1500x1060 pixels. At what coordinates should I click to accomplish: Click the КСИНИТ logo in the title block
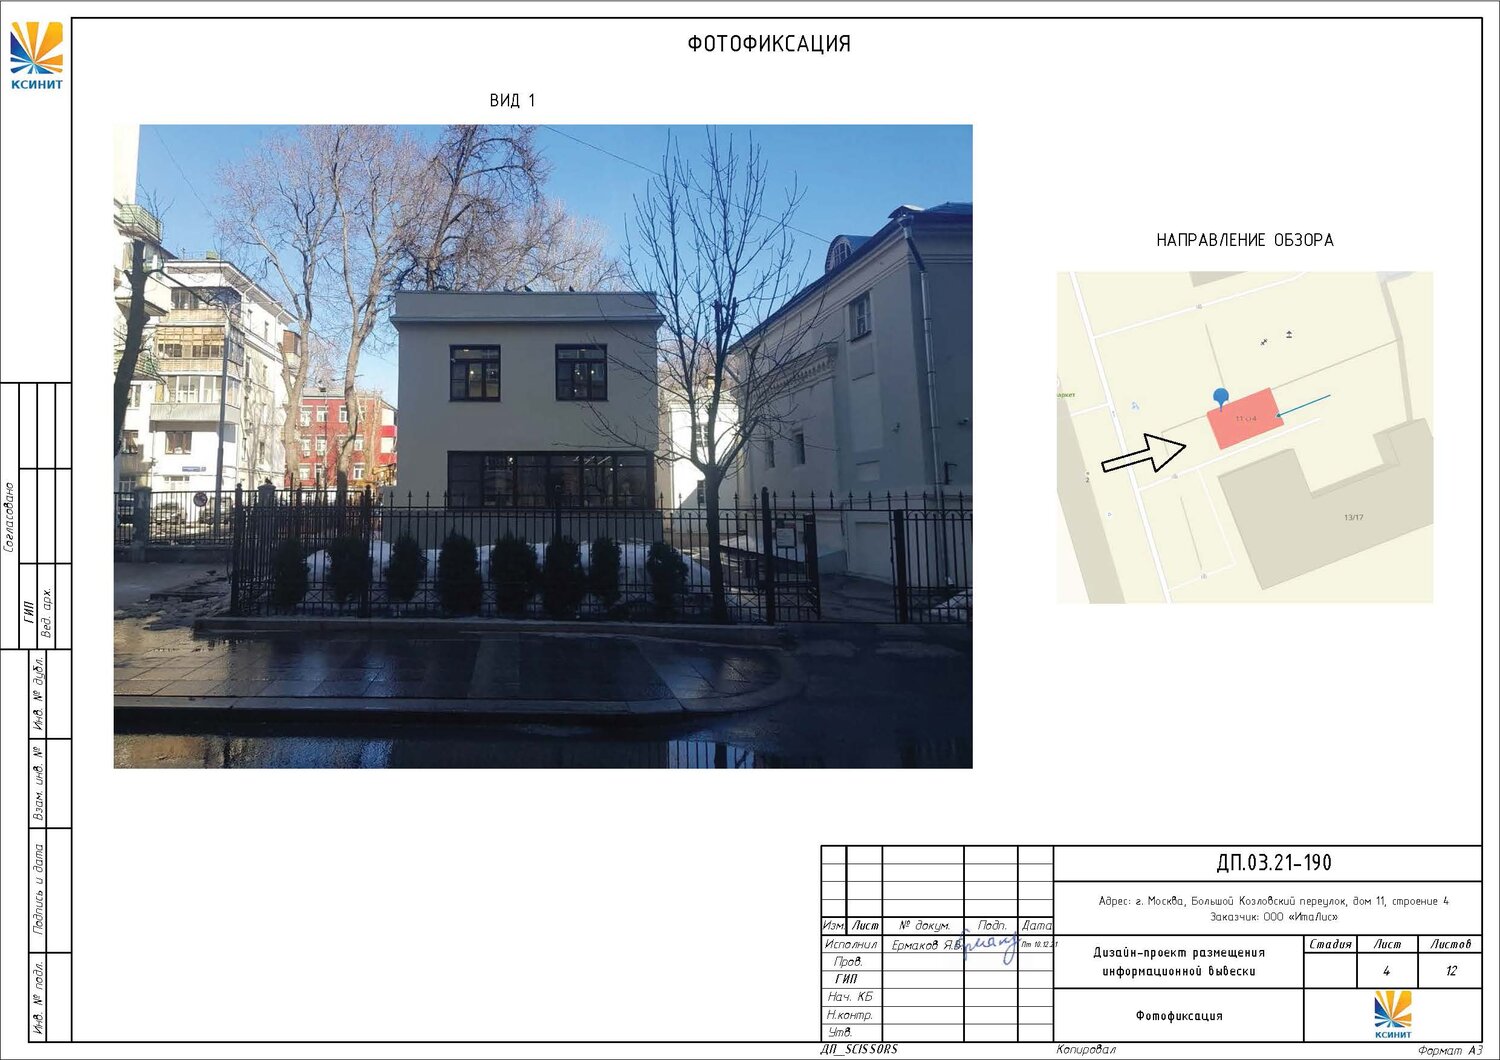coord(1393,1014)
